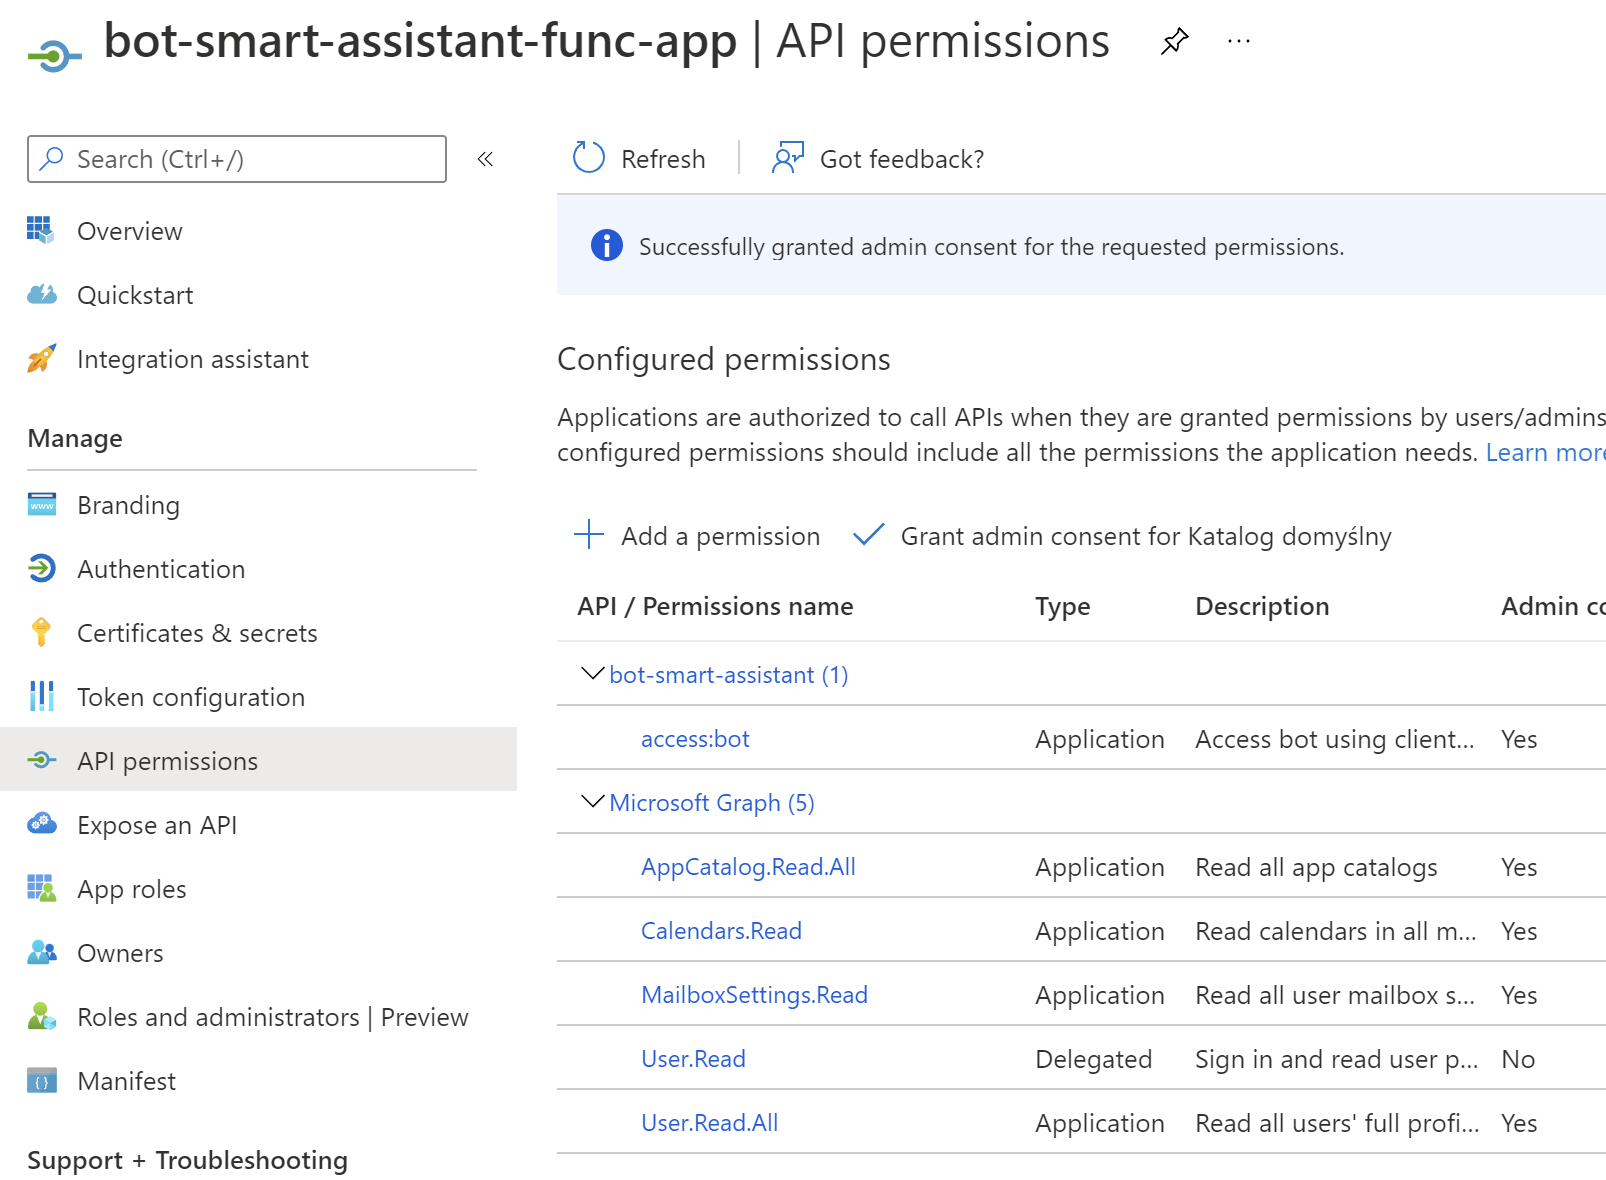
Task: Click the Got feedback icon
Action: [787, 158]
